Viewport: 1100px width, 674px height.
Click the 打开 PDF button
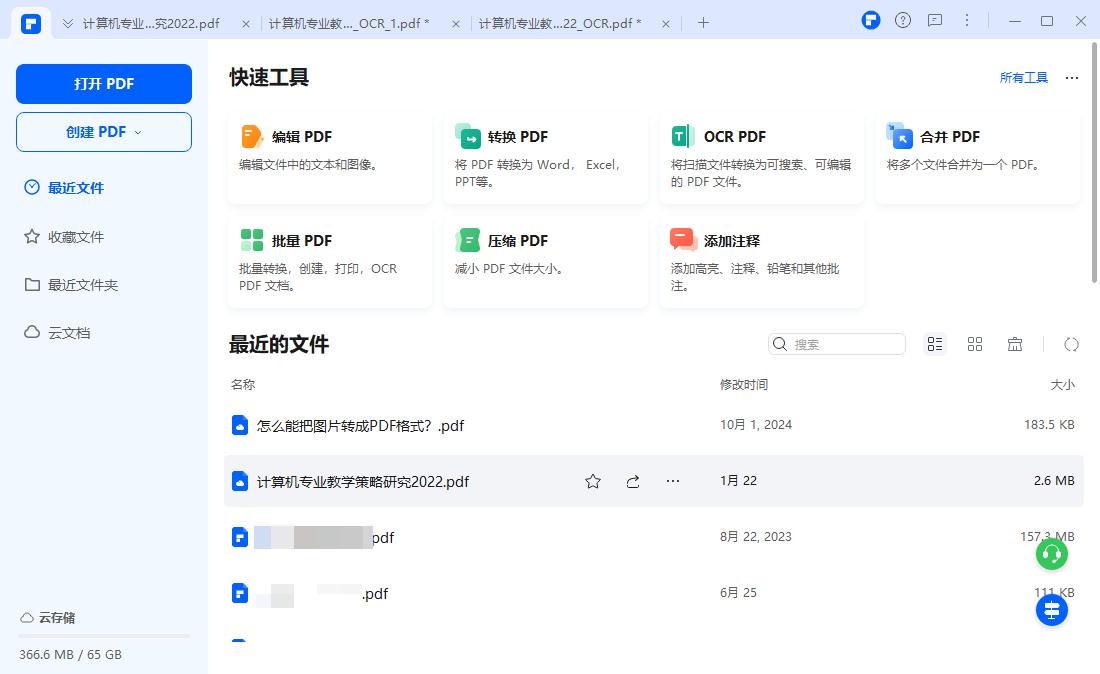point(103,84)
